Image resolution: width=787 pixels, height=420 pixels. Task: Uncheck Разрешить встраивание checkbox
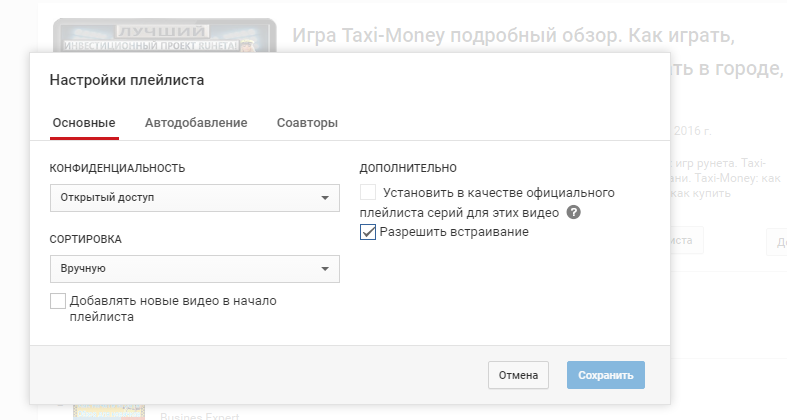pyautogui.click(x=368, y=232)
